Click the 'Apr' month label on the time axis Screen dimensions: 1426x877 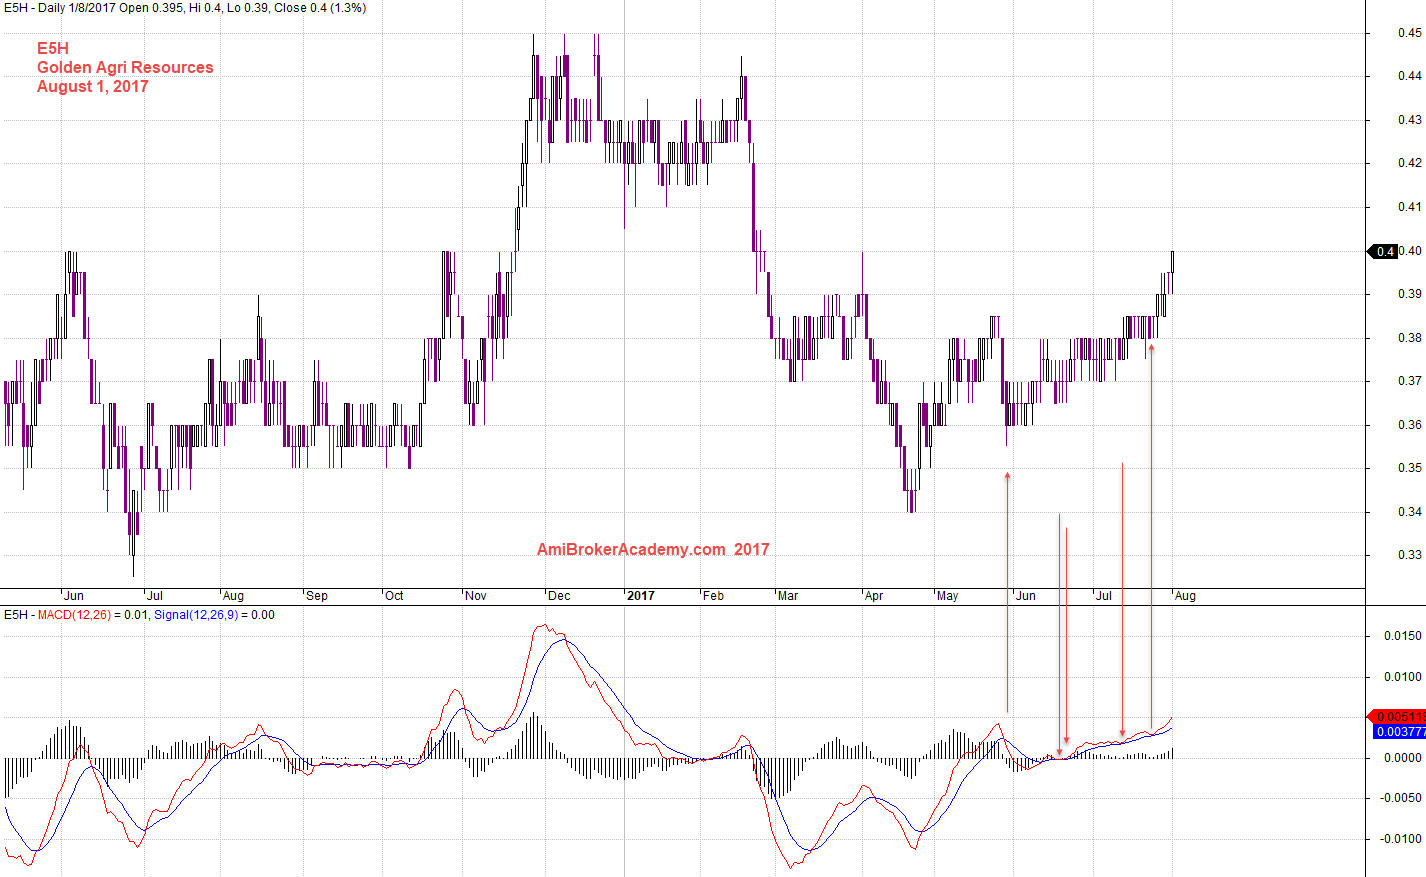click(x=874, y=596)
